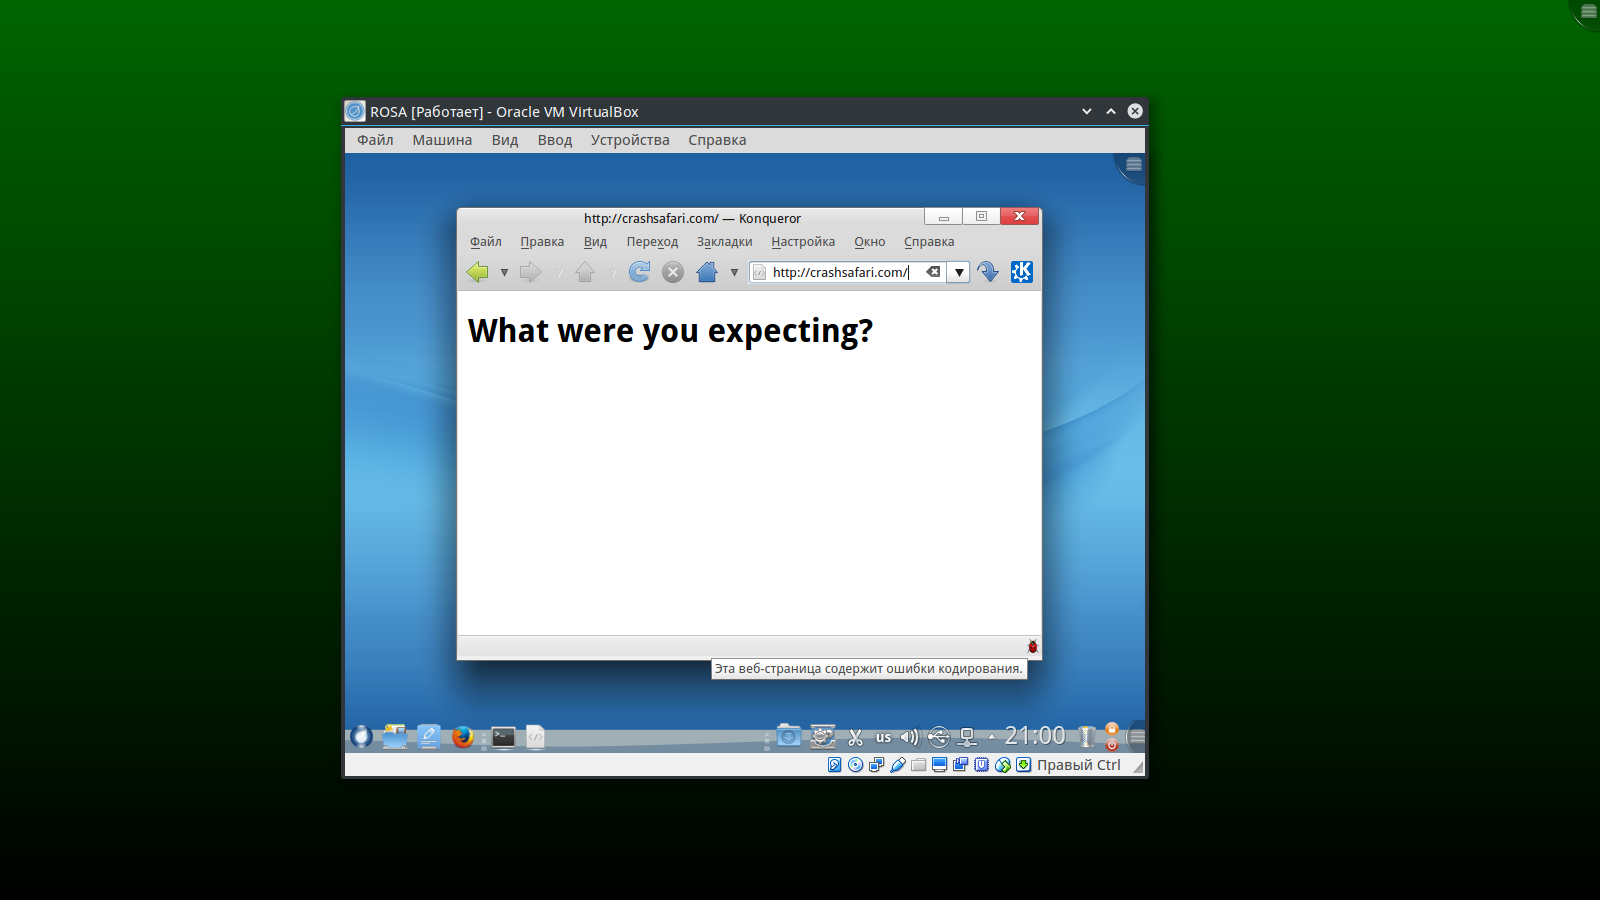Screen dimensions: 1600x900
Task: Click the HTML document icon in the panel
Action: 536,737
